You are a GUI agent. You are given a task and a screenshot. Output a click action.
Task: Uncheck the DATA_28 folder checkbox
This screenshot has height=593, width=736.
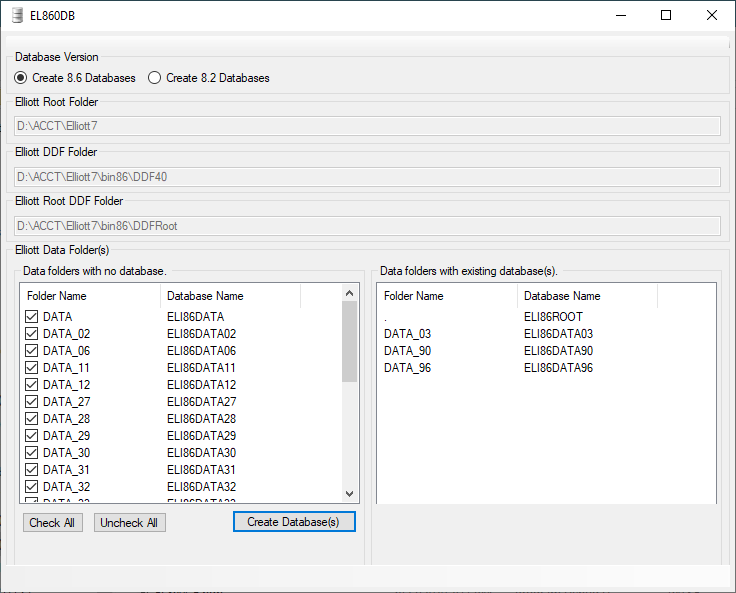point(31,418)
